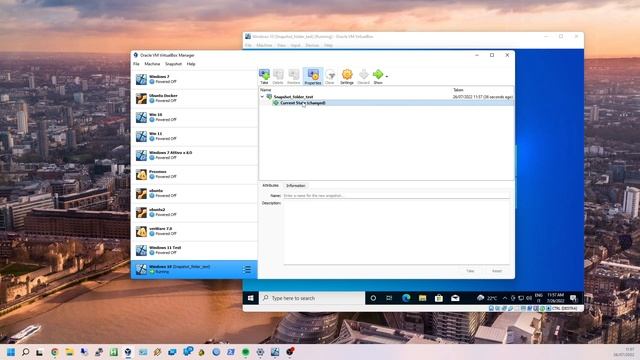
Task: Launch Microsoft Edge from the VM taskbar
Action: point(406,298)
